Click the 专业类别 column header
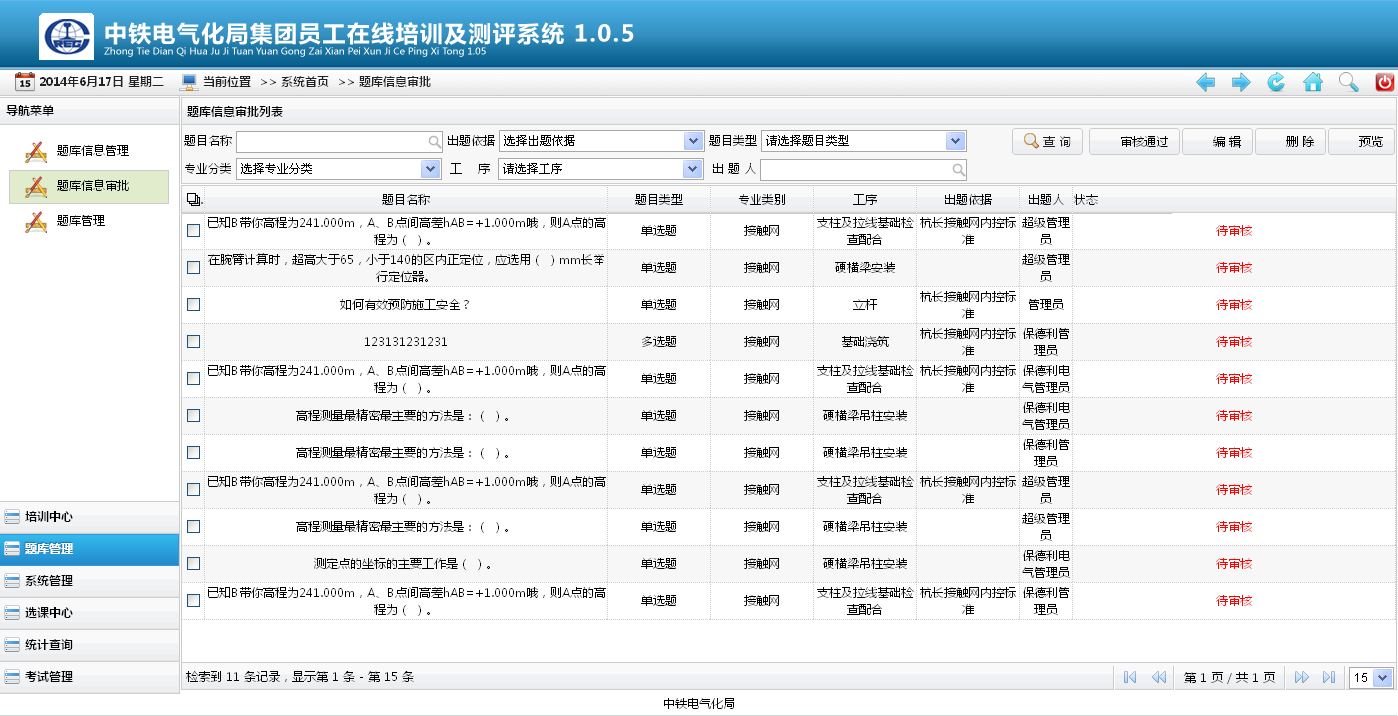1398x716 pixels. click(x=762, y=200)
